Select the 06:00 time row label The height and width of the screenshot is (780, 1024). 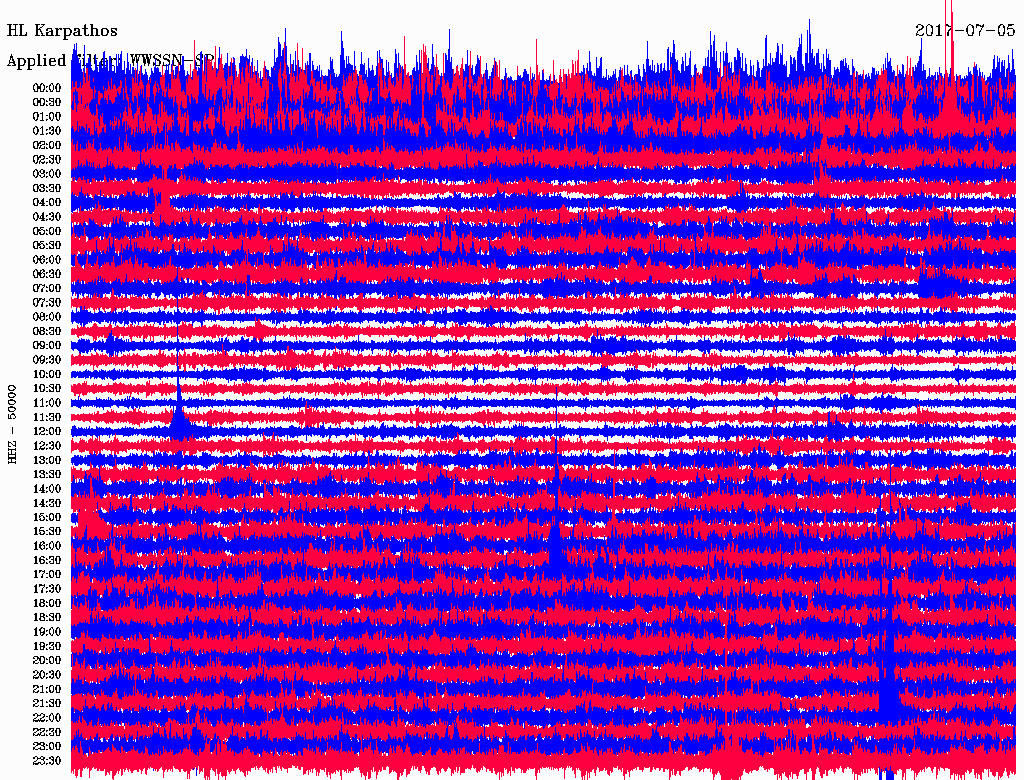click(x=47, y=260)
